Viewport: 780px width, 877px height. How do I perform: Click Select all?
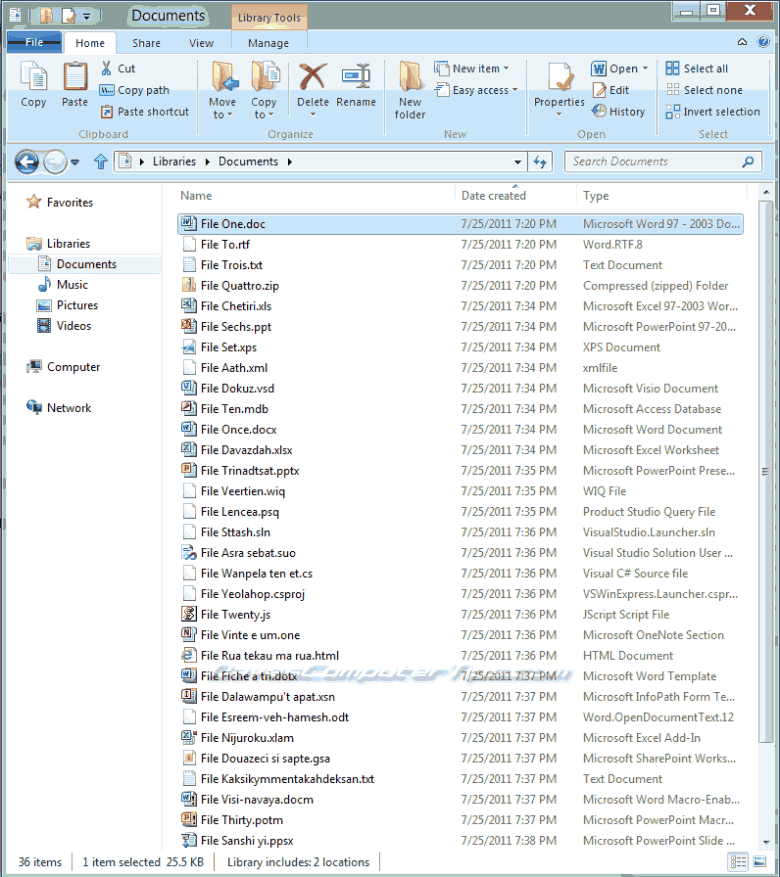(697, 69)
